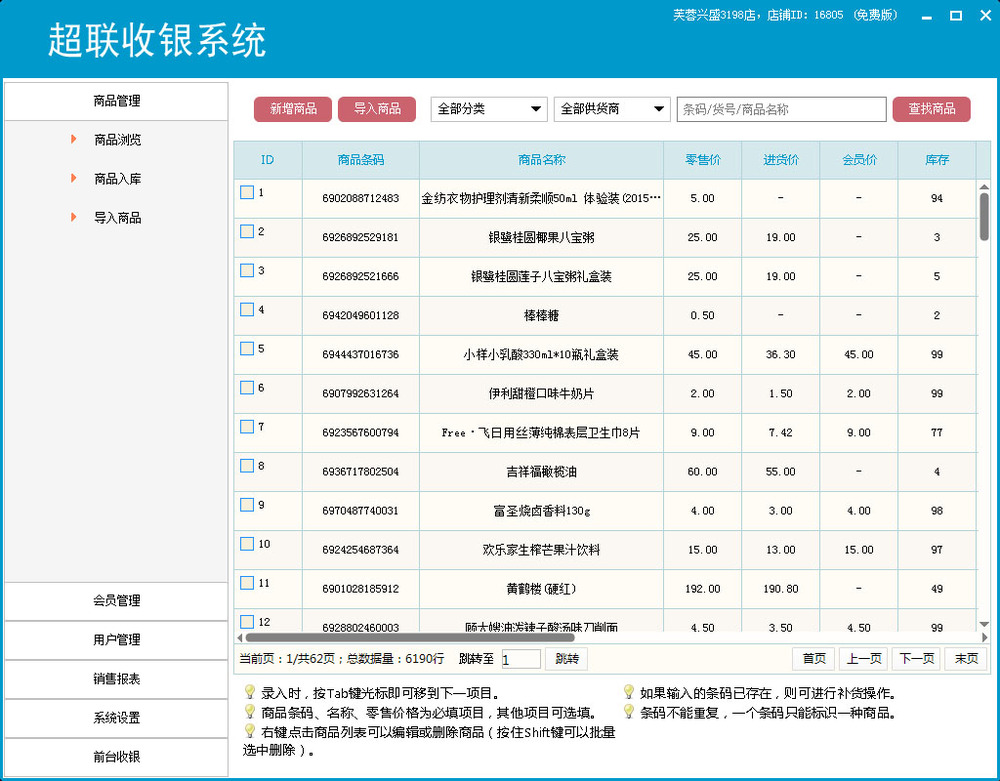This screenshot has height=781, width=1000.
Task: Open the 商品管理 sidebar section
Action: (116, 101)
